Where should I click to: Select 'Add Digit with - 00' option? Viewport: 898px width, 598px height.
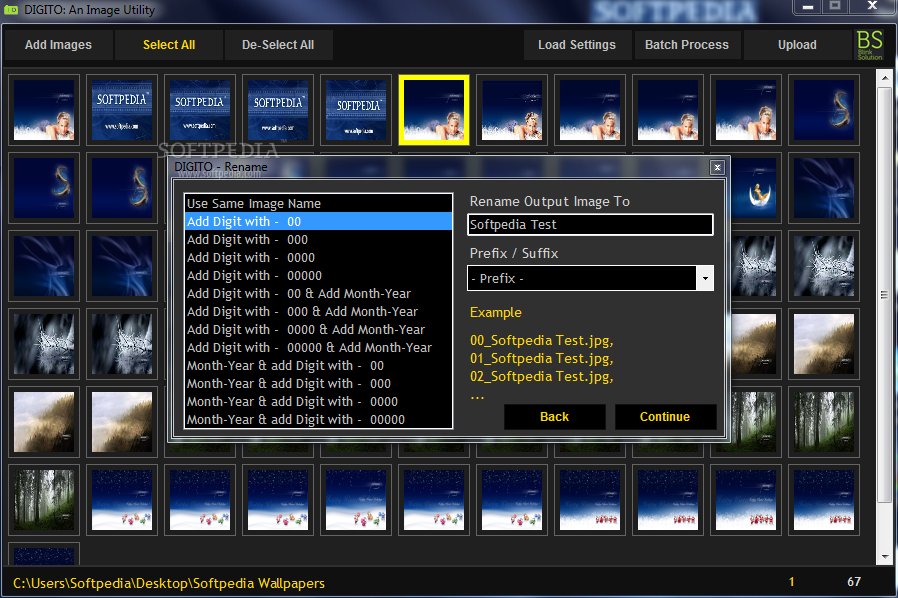(x=318, y=221)
